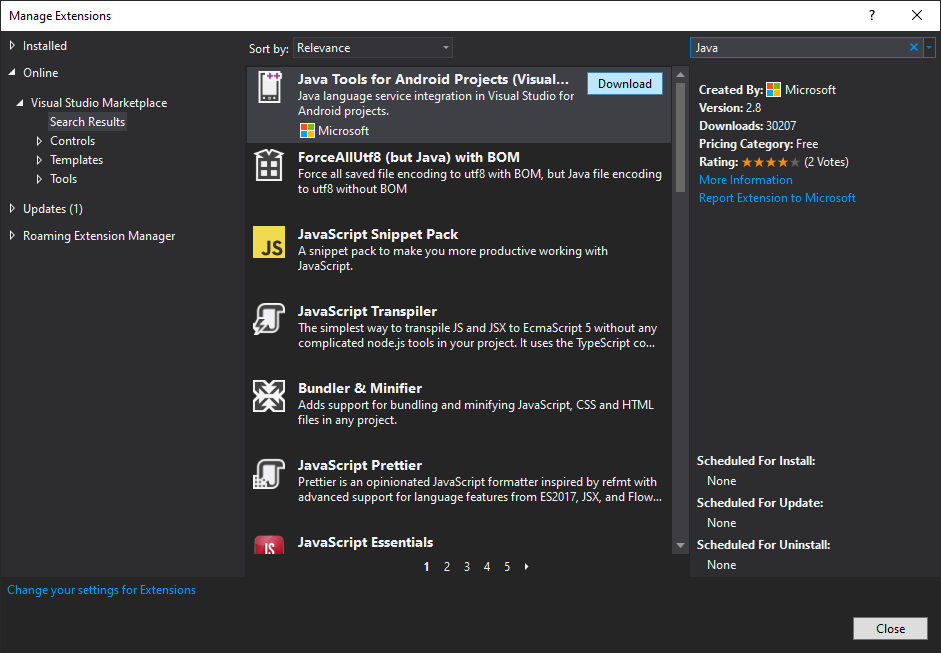Open the More Information link
Viewport: 941px width, 653px height.
pos(745,180)
